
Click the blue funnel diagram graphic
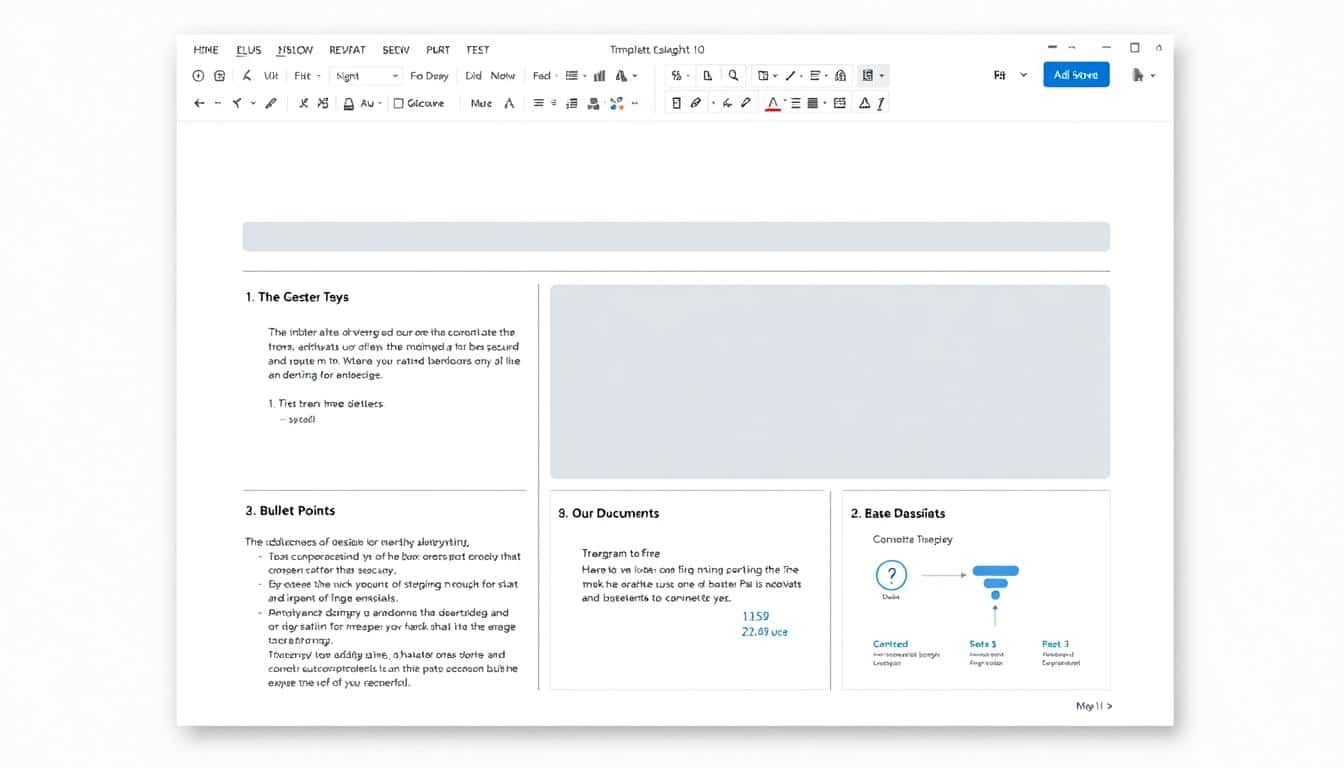pos(995,582)
